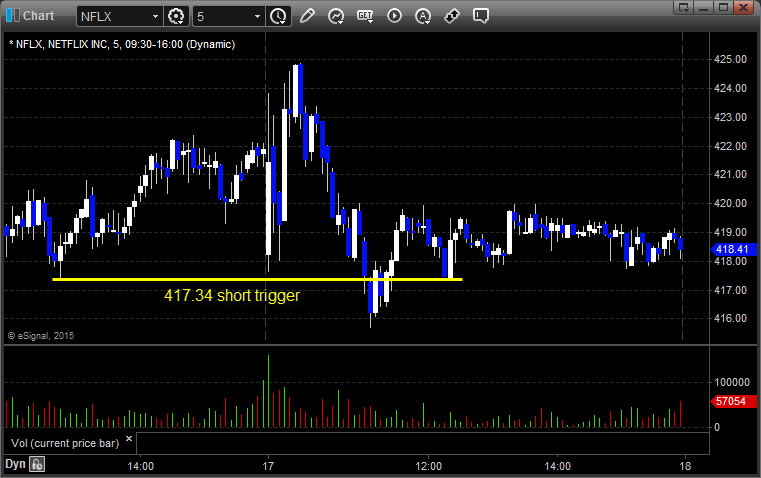Open the chart comment bubble icon
This screenshot has width=761, height=478.
(x=480, y=16)
